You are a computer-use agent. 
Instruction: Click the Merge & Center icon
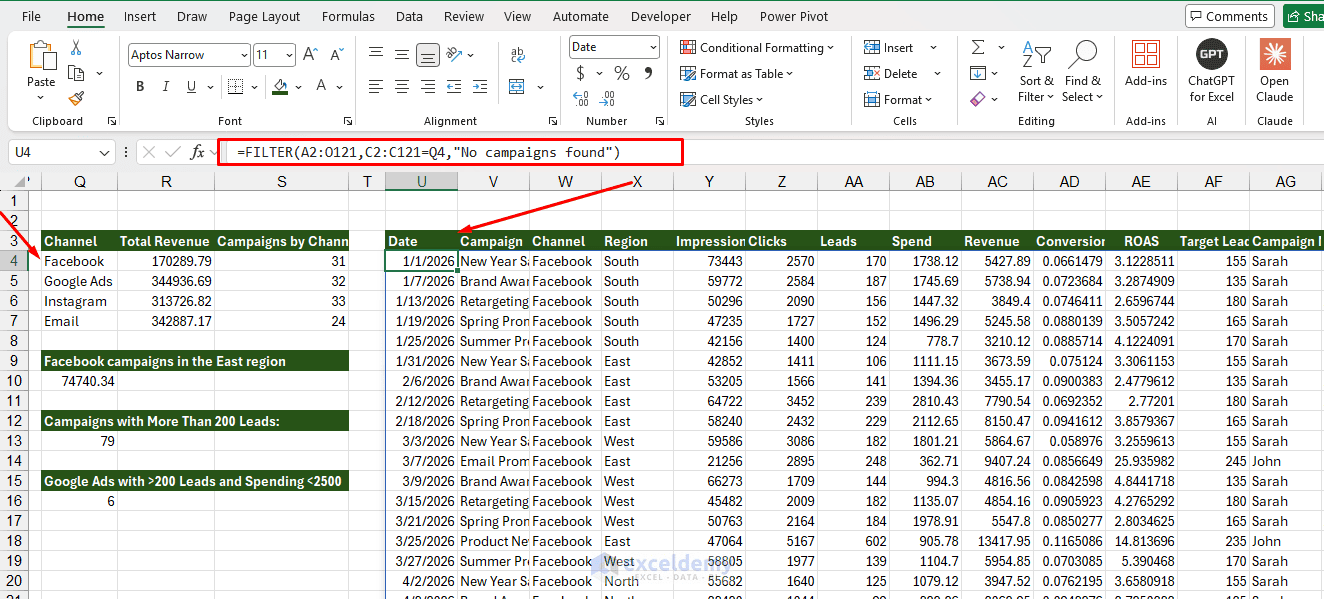click(518, 87)
